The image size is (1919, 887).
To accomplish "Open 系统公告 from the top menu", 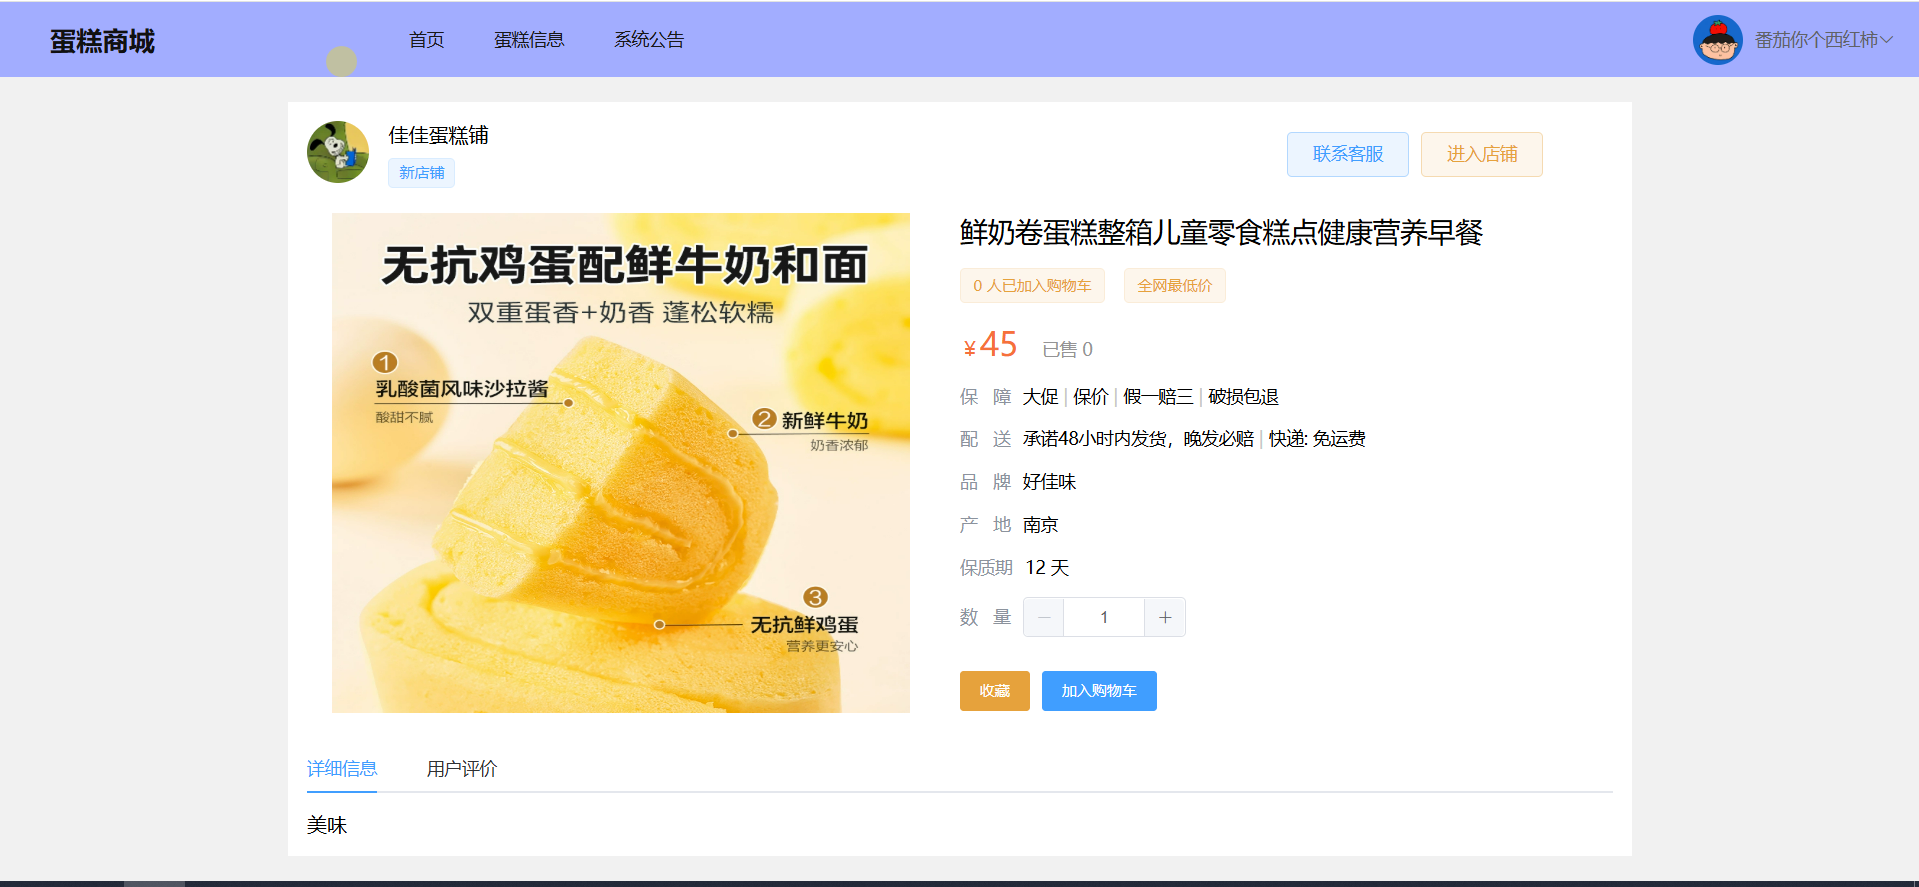I will [x=649, y=40].
